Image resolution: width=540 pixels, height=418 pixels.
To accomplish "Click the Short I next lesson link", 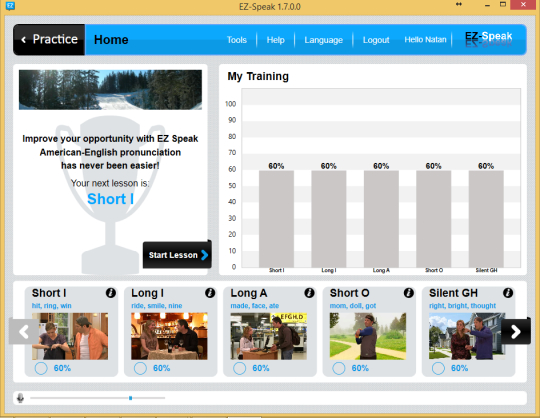I will [110, 199].
